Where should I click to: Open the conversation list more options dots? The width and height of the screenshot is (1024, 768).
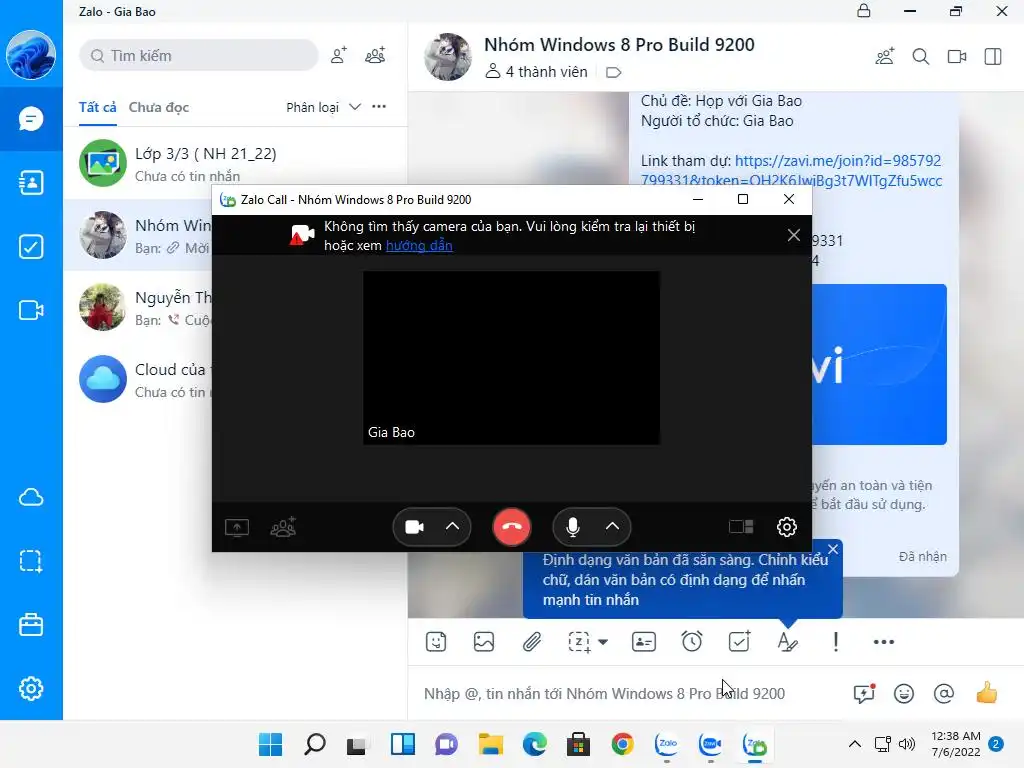coord(379,106)
